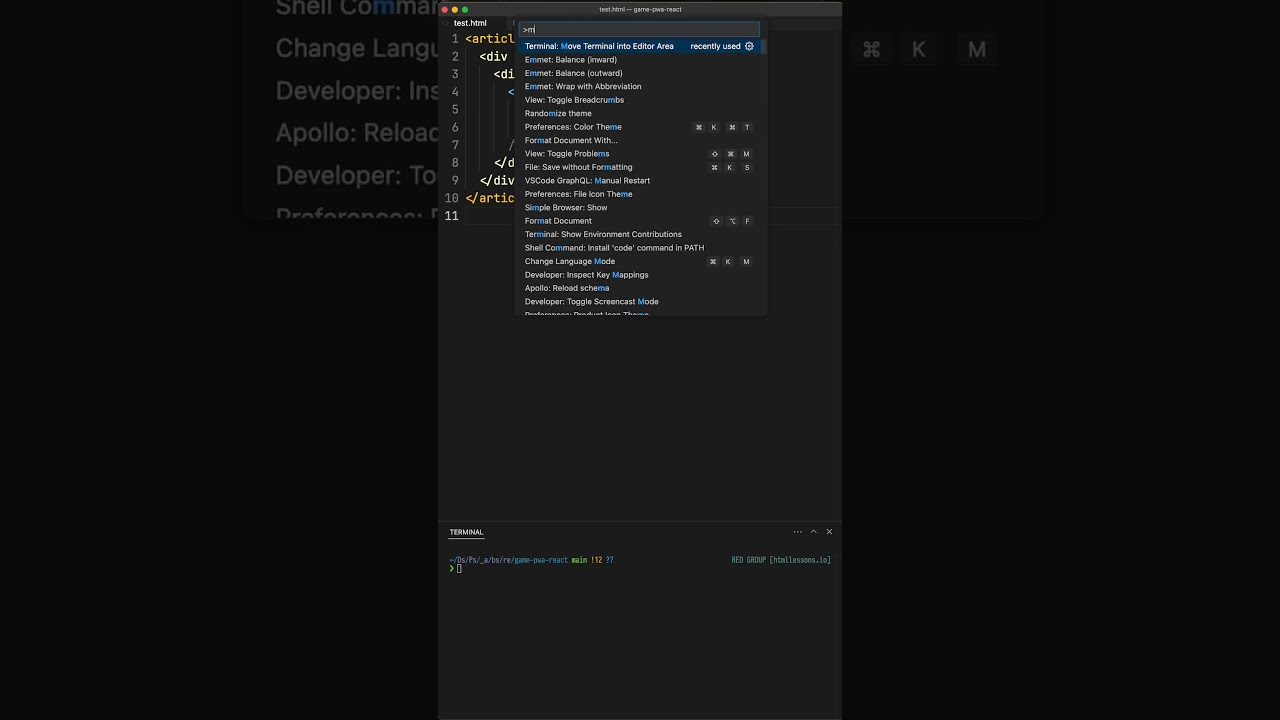Click line number 11 in the editor gutter
The height and width of the screenshot is (720, 1280).
tap(452, 216)
